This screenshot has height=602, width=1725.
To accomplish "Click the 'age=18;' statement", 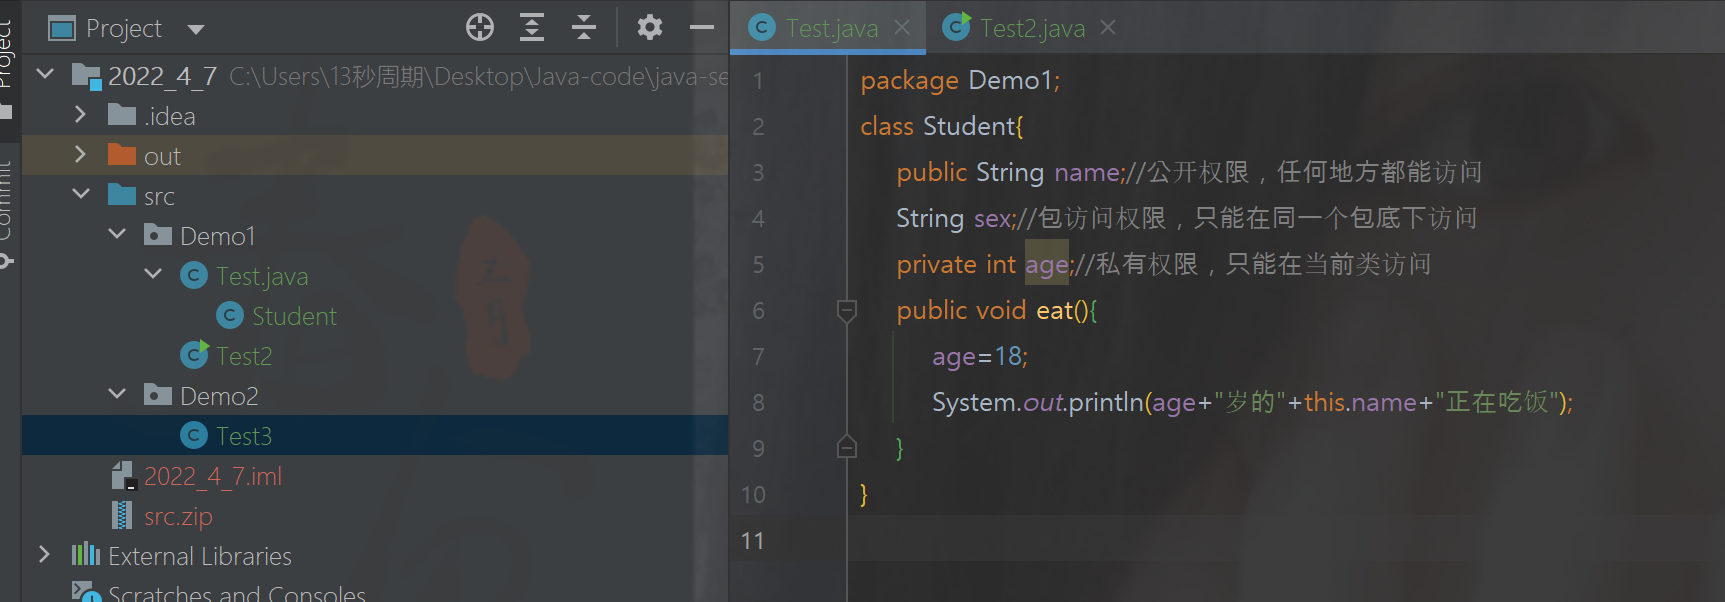I will click(x=980, y=357).
